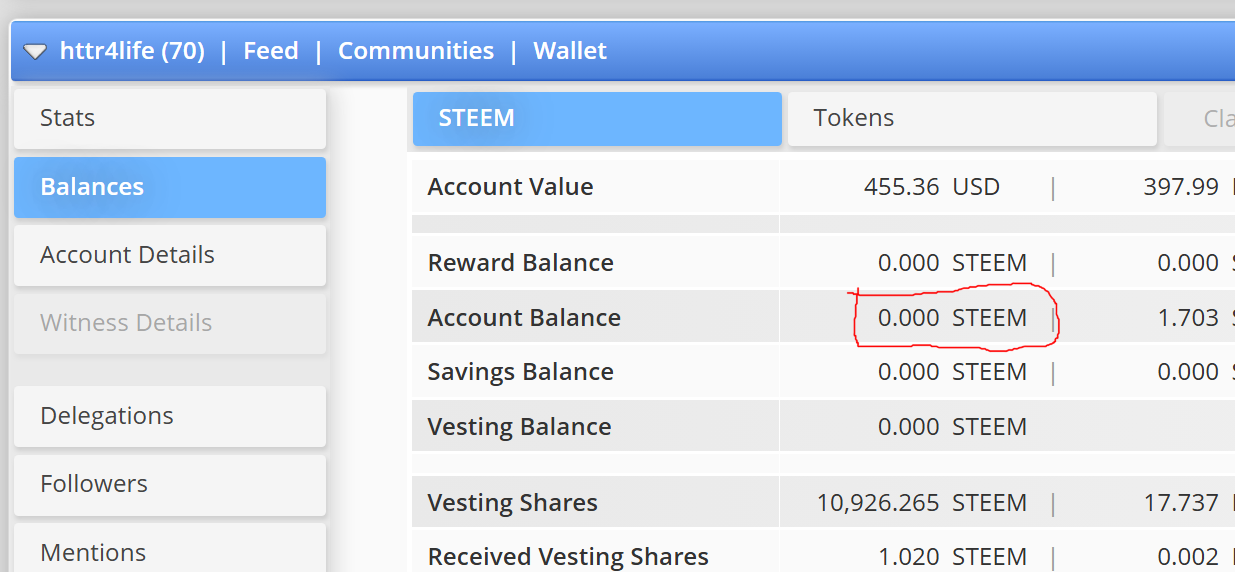Click Savings Balance 0.000 STEEM value
This screenshot has width=1235, height=572.
click(x=952, y=372)
